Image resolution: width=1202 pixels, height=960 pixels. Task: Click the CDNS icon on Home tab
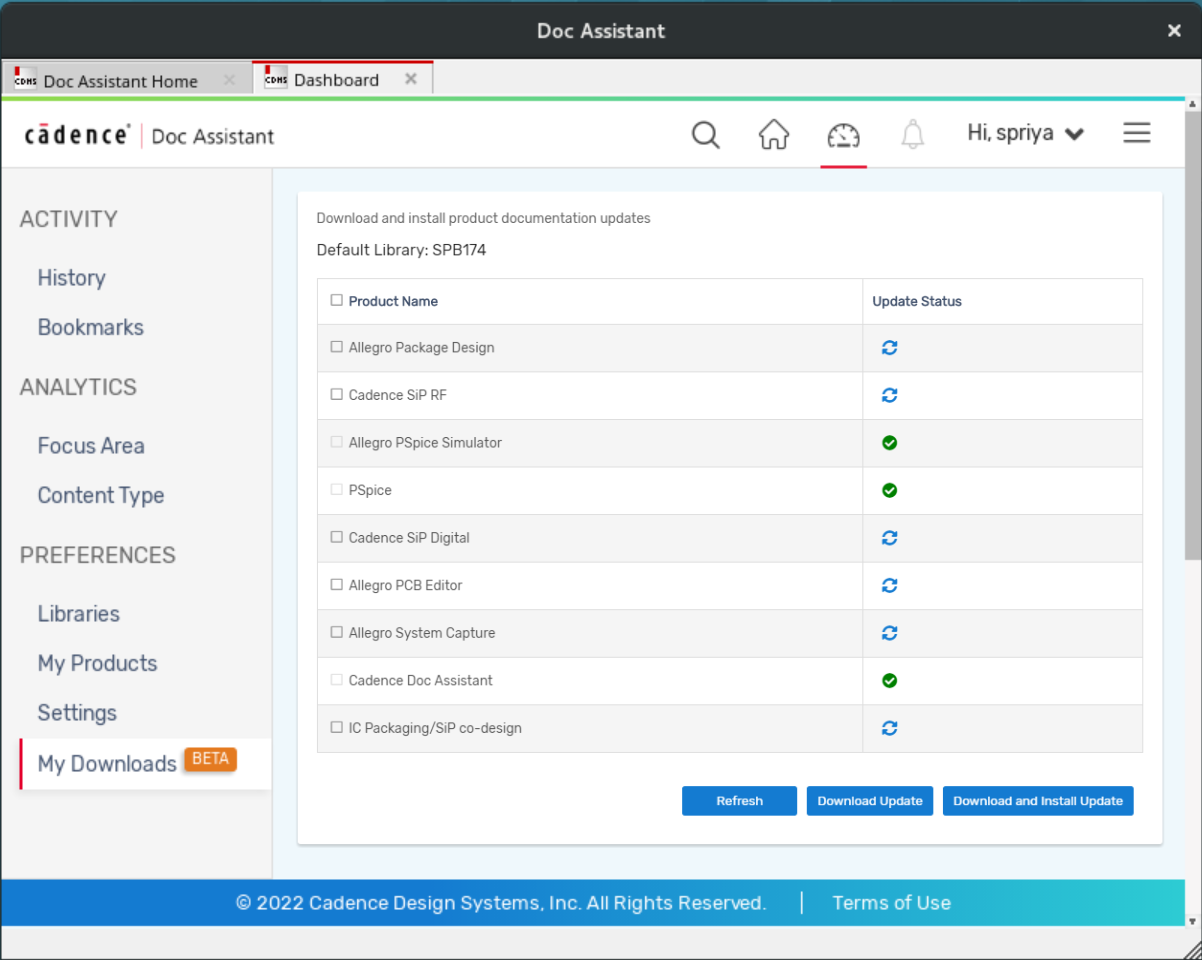pyautogui.click(x=26, y=79)
